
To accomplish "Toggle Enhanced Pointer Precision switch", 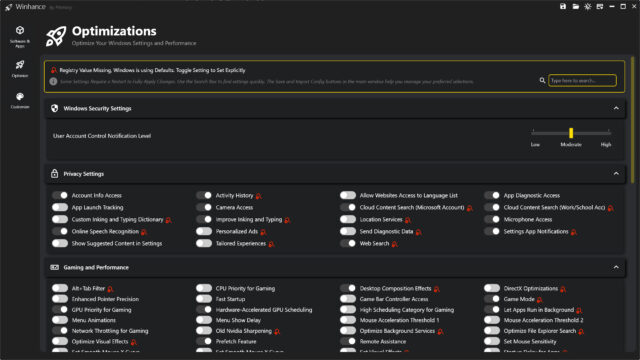I will [60, 299].
